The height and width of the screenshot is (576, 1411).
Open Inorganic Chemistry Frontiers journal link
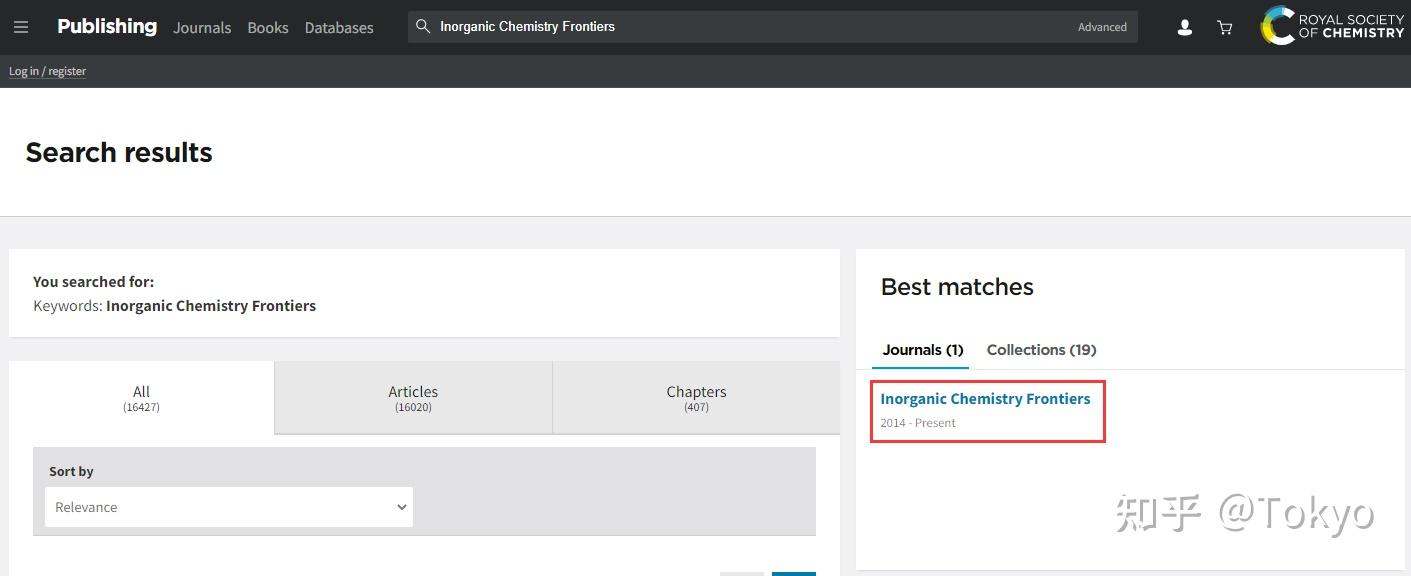[985, 399]
